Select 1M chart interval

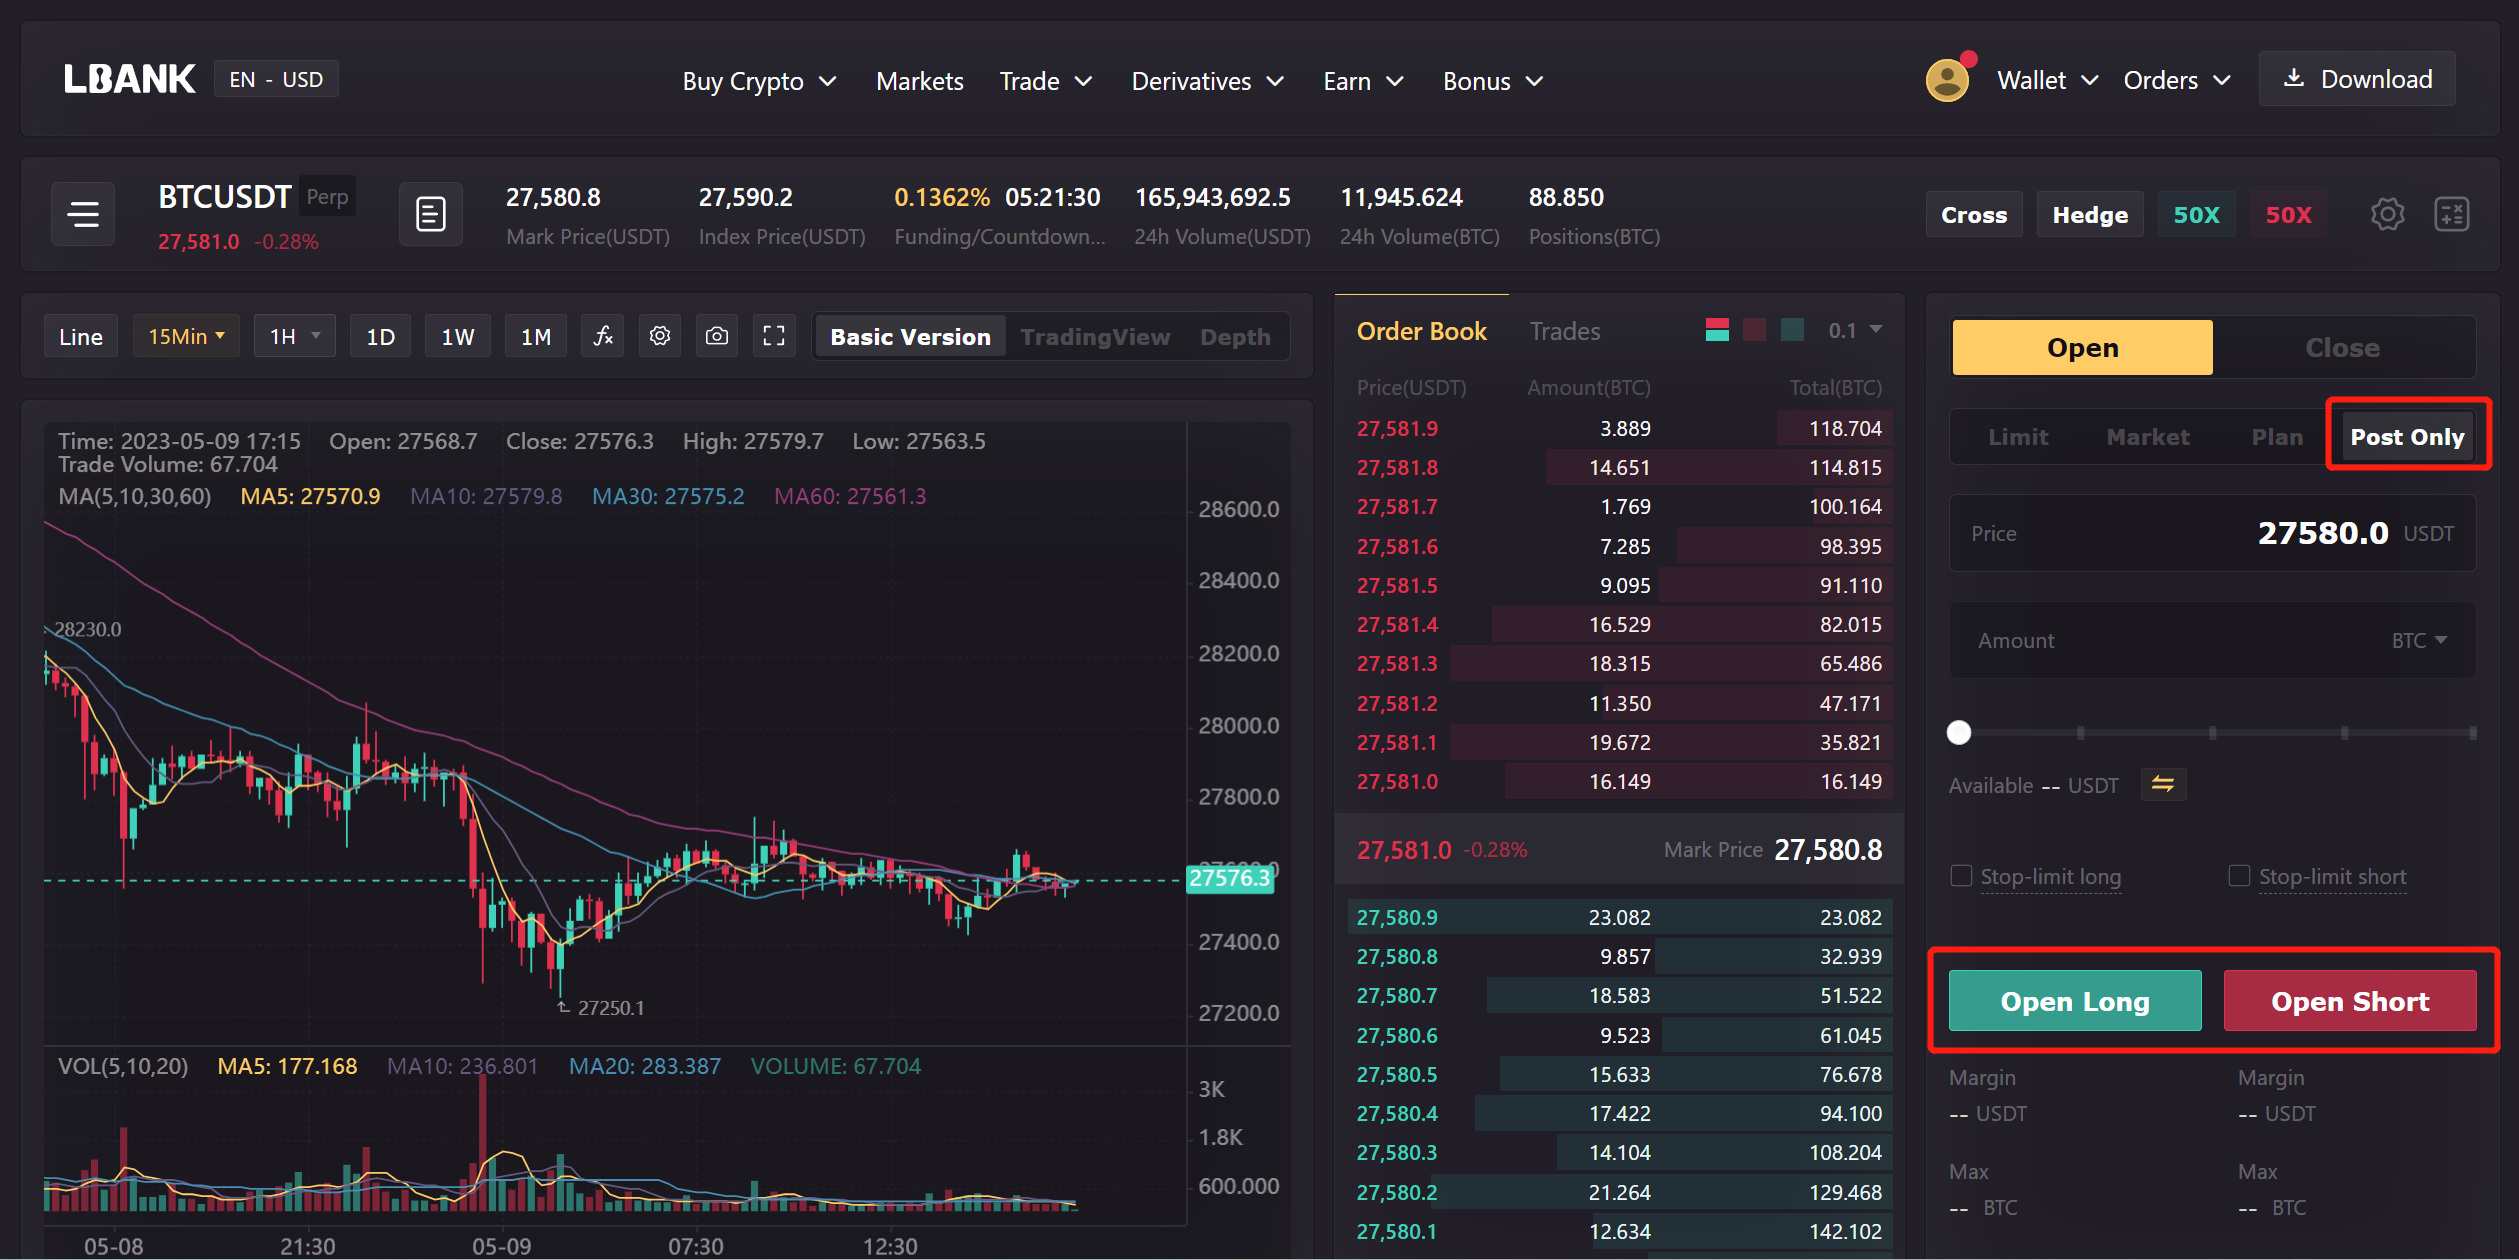536,336
